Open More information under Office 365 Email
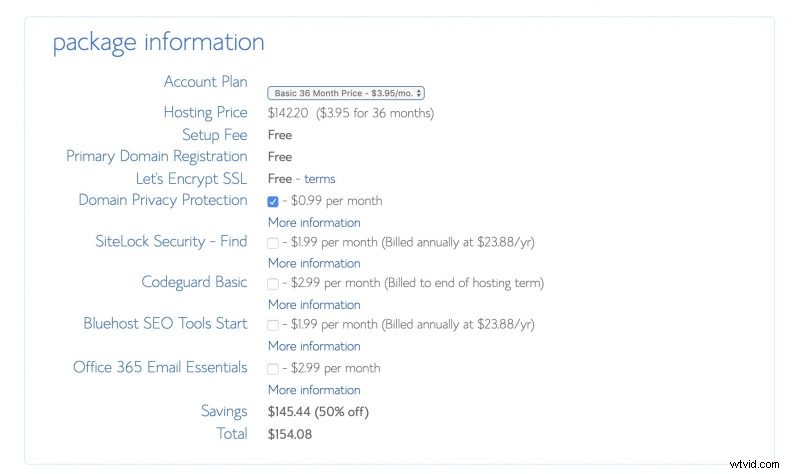Viewport: 800px width, 474px height. pyautogui.click(x=314, y=390)
